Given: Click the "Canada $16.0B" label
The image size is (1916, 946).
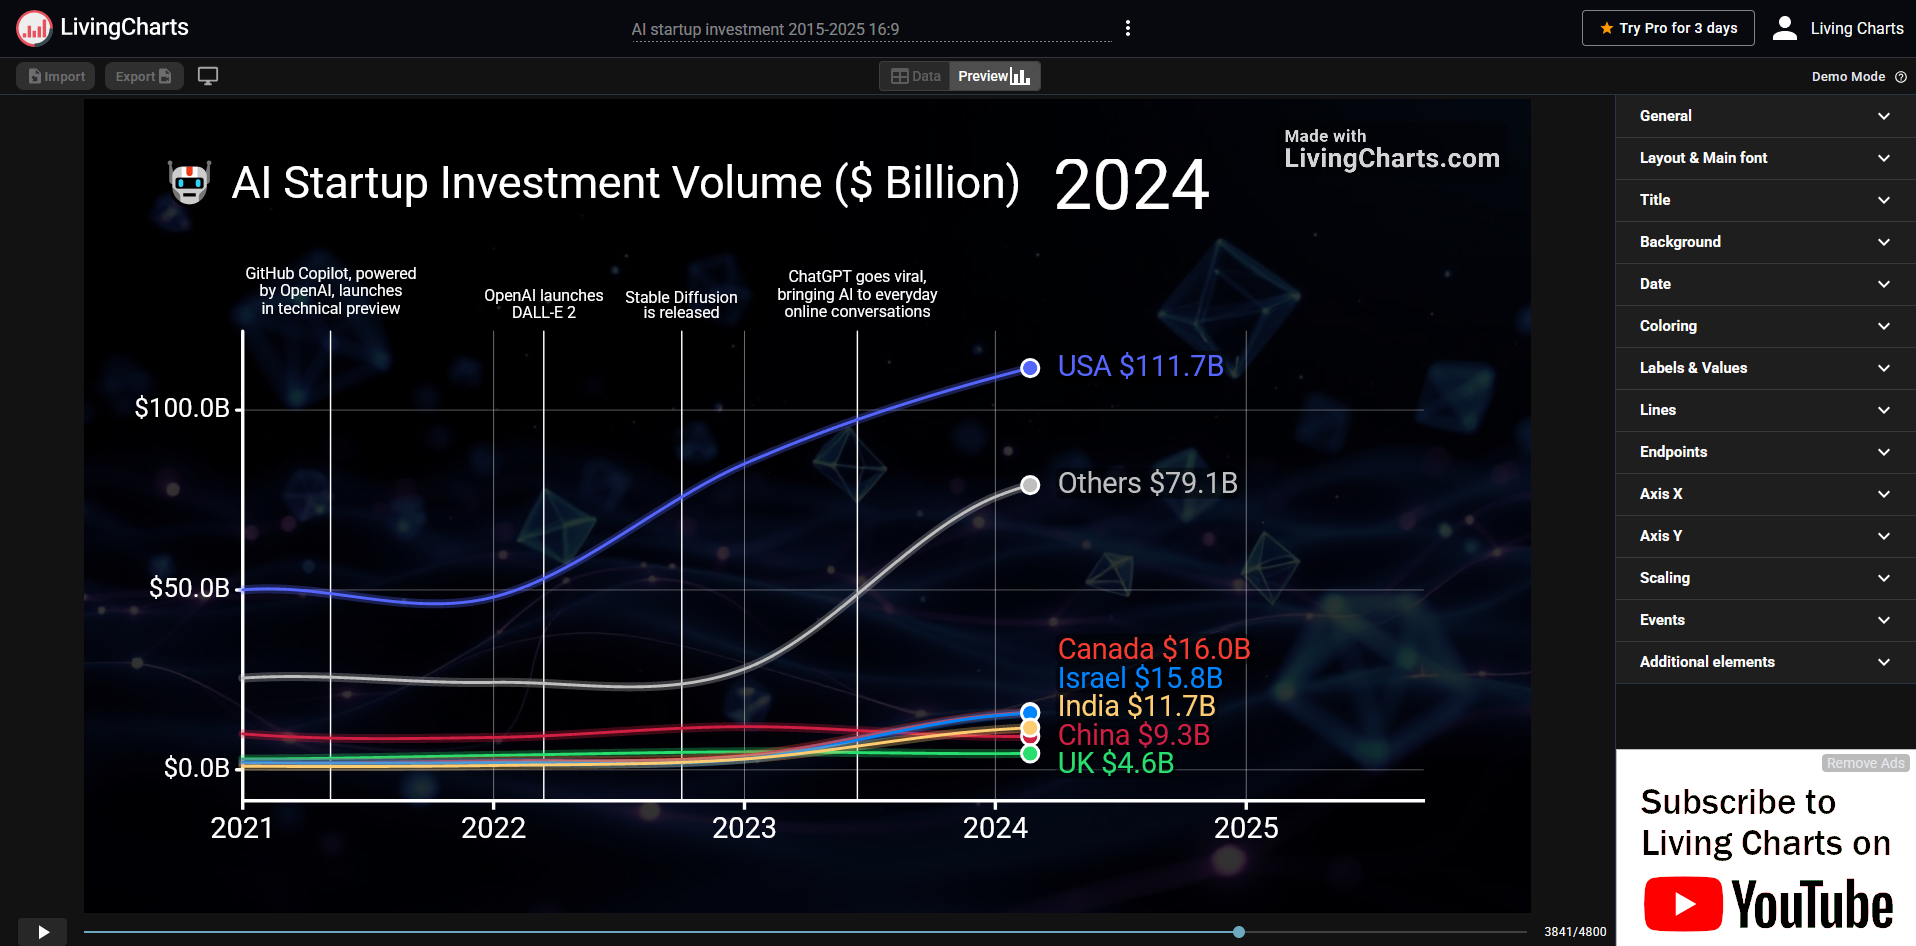Looking at the screenshot, I should click(x=1154, y=649).
